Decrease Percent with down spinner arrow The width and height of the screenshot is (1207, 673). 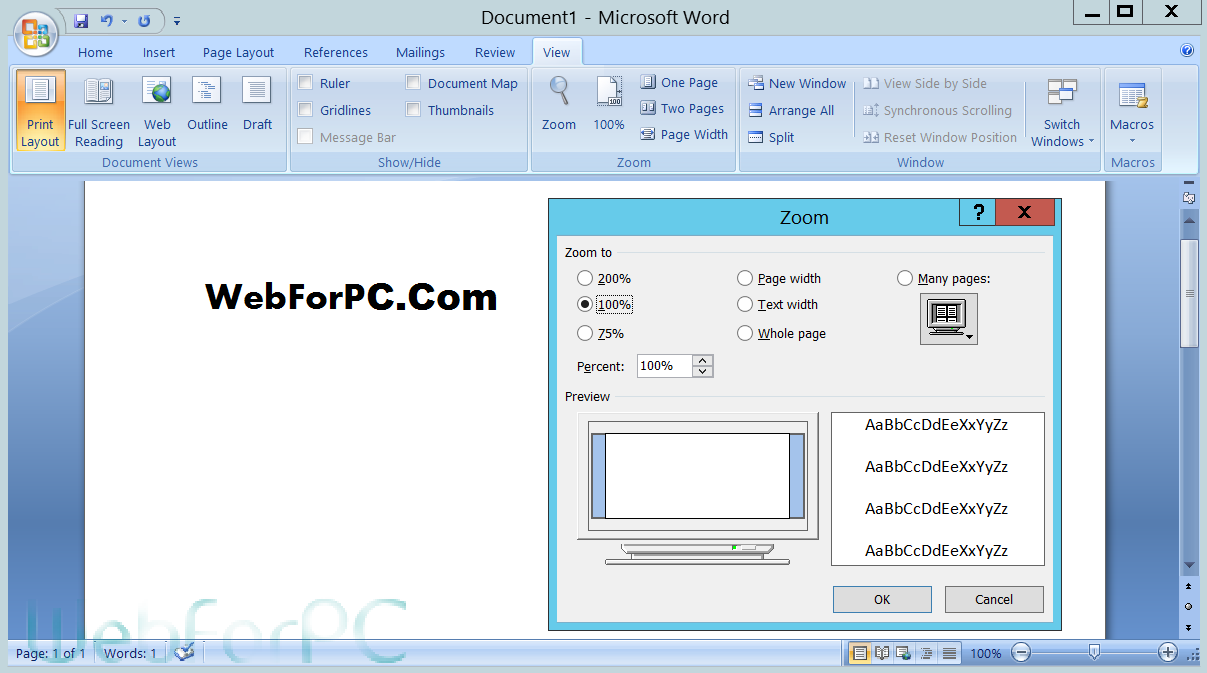pos(703,372)
